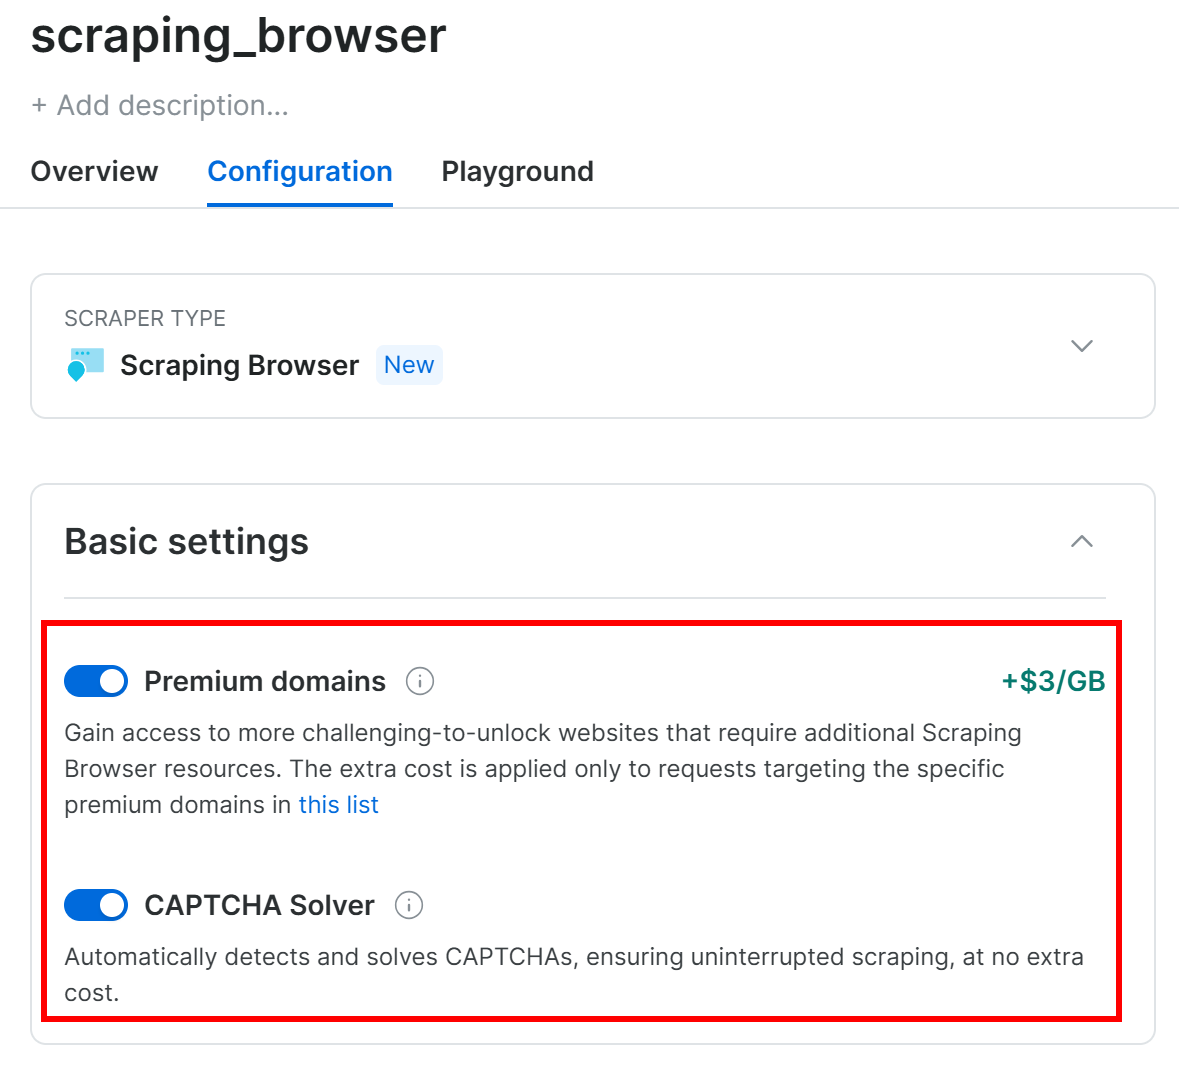Click Add description placeholder text

(159, 105)
